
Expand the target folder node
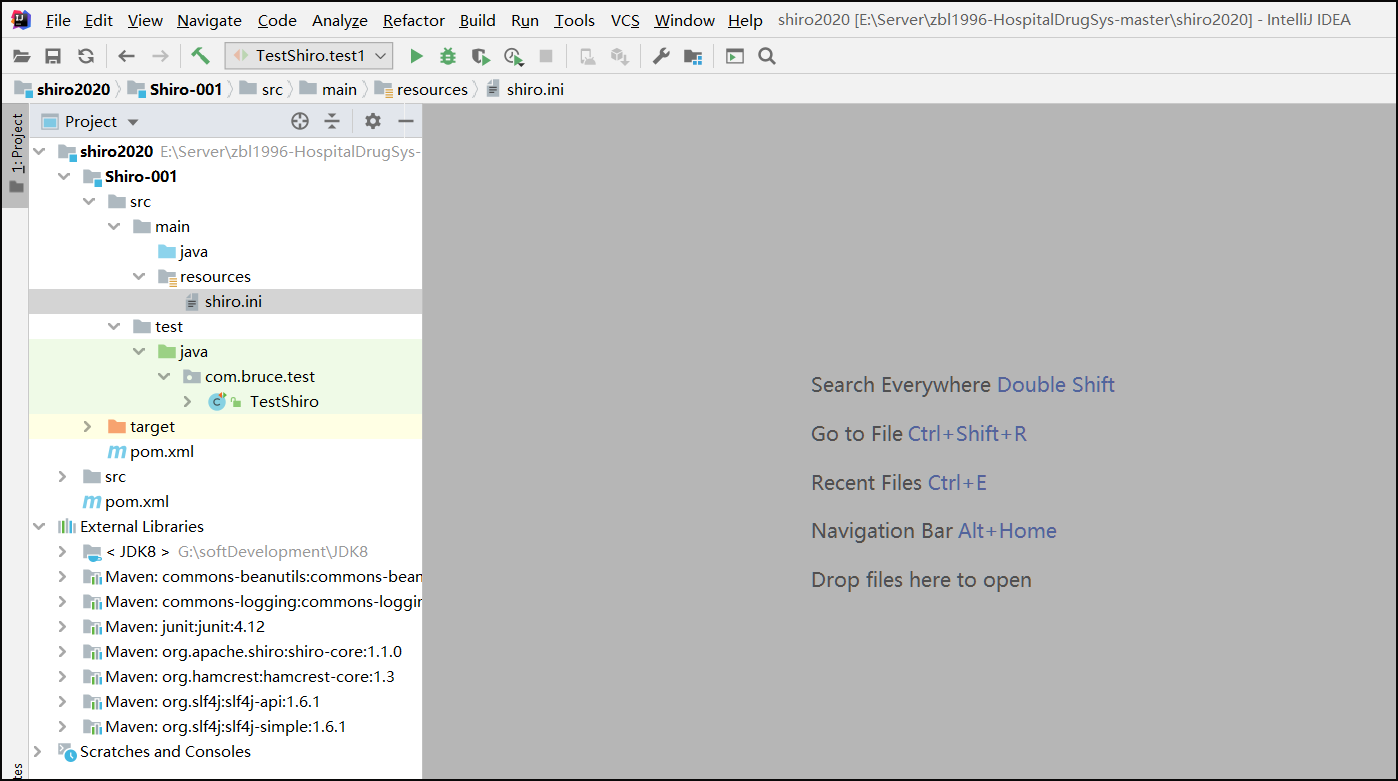(x=89, y=426)
